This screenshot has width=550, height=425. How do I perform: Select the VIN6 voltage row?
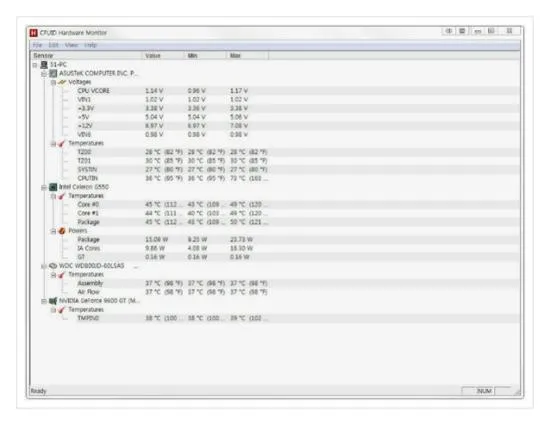pos(275,135)
